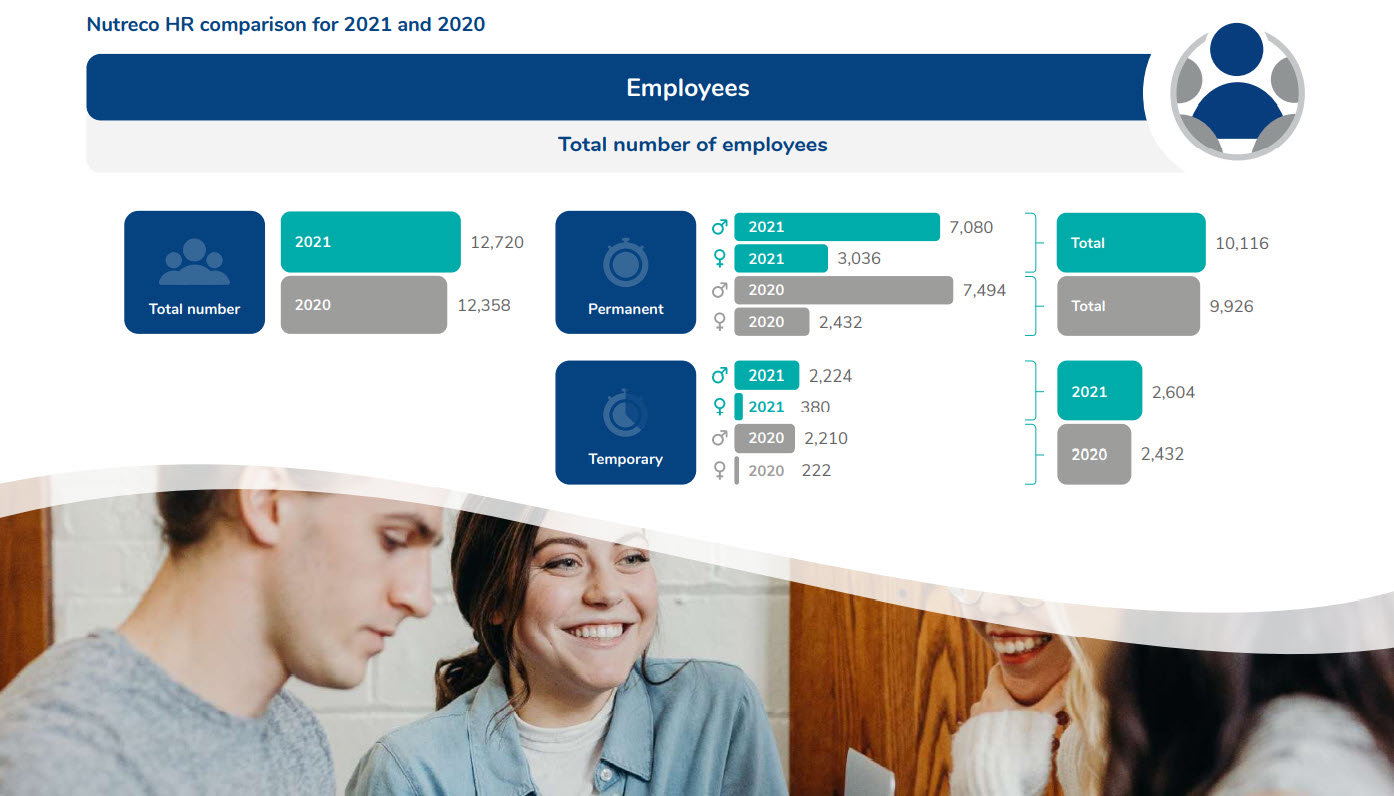Click the value 3,036

pyautogui.click(x=858, y=259)
